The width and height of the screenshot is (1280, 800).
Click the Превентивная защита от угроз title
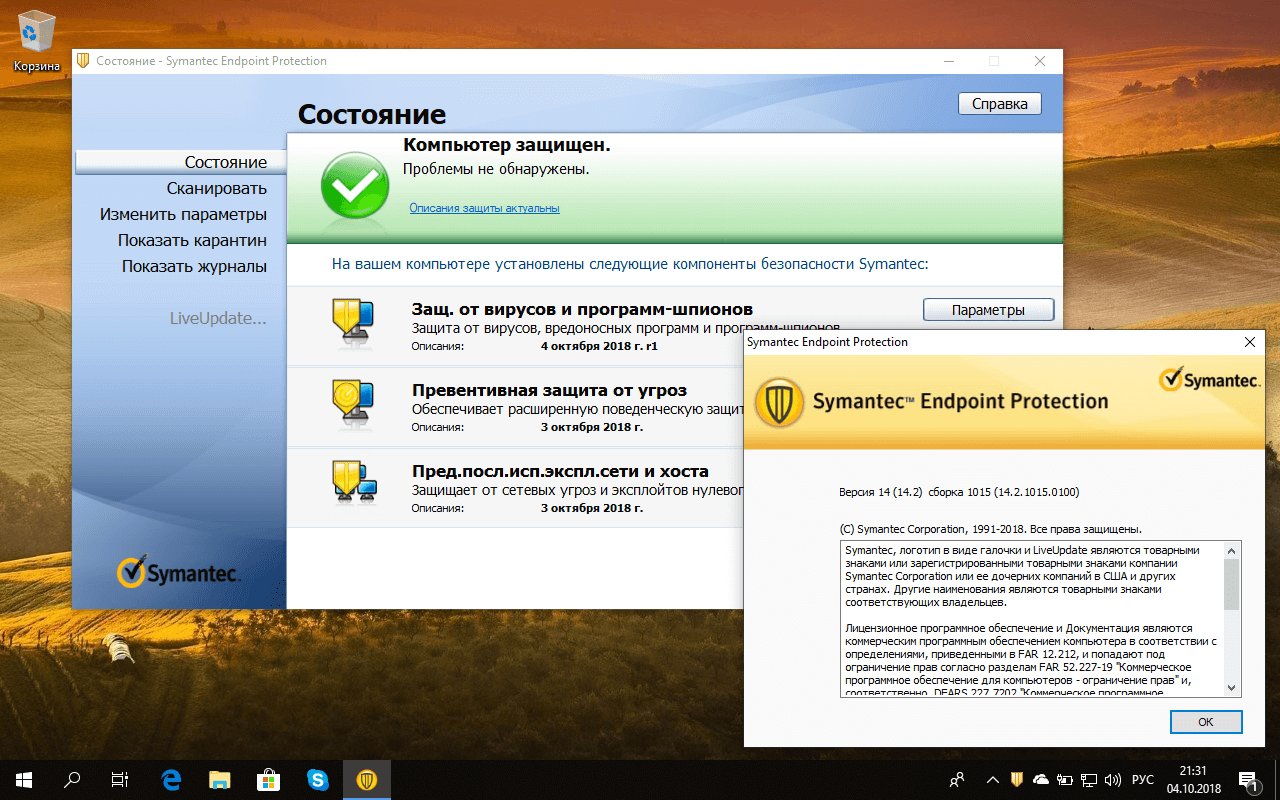click(549, 390)
